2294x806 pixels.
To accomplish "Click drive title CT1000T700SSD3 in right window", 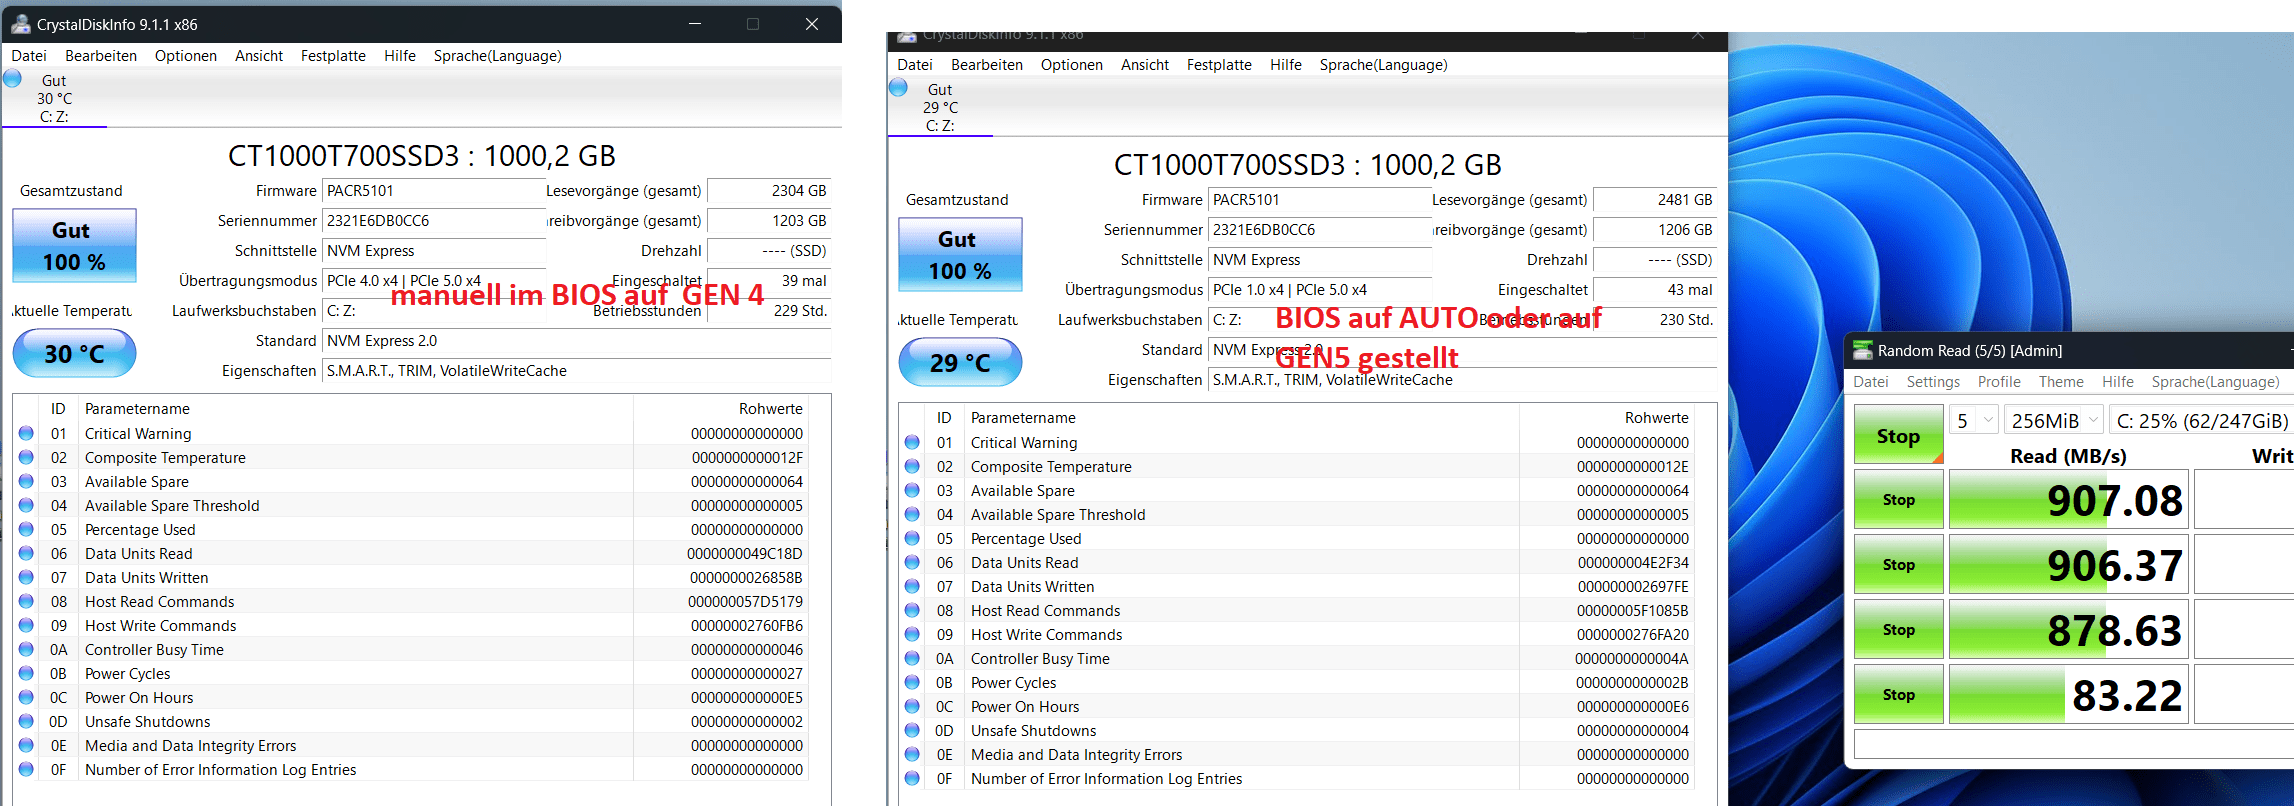I will (x=1308, y=165).
